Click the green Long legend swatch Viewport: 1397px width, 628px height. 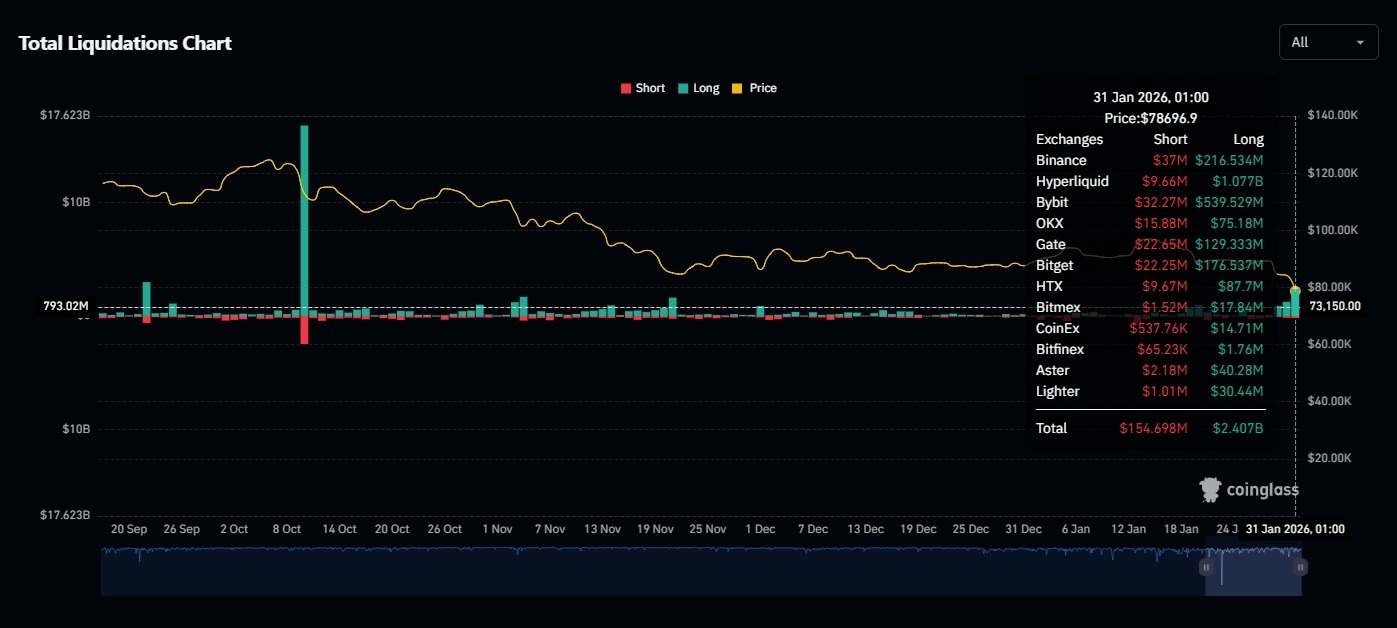682,88
